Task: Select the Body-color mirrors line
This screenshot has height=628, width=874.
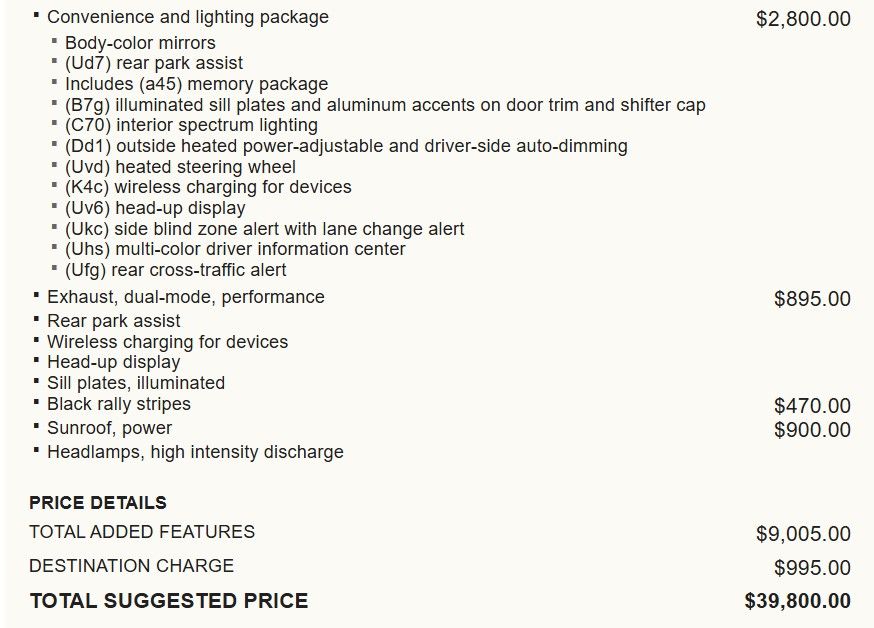Action: pos(140,43)
